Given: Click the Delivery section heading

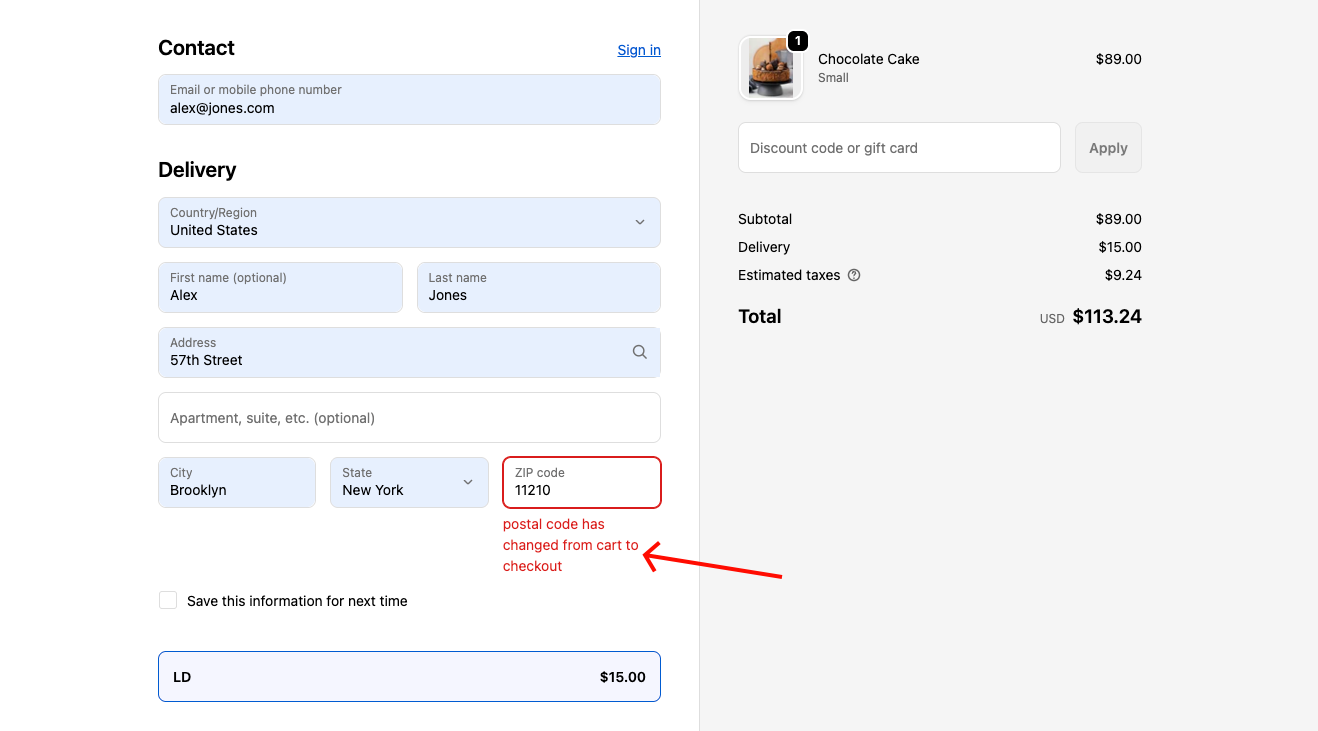Looking at the screenshot, I should pyautogui.click(x=197, y=170).
